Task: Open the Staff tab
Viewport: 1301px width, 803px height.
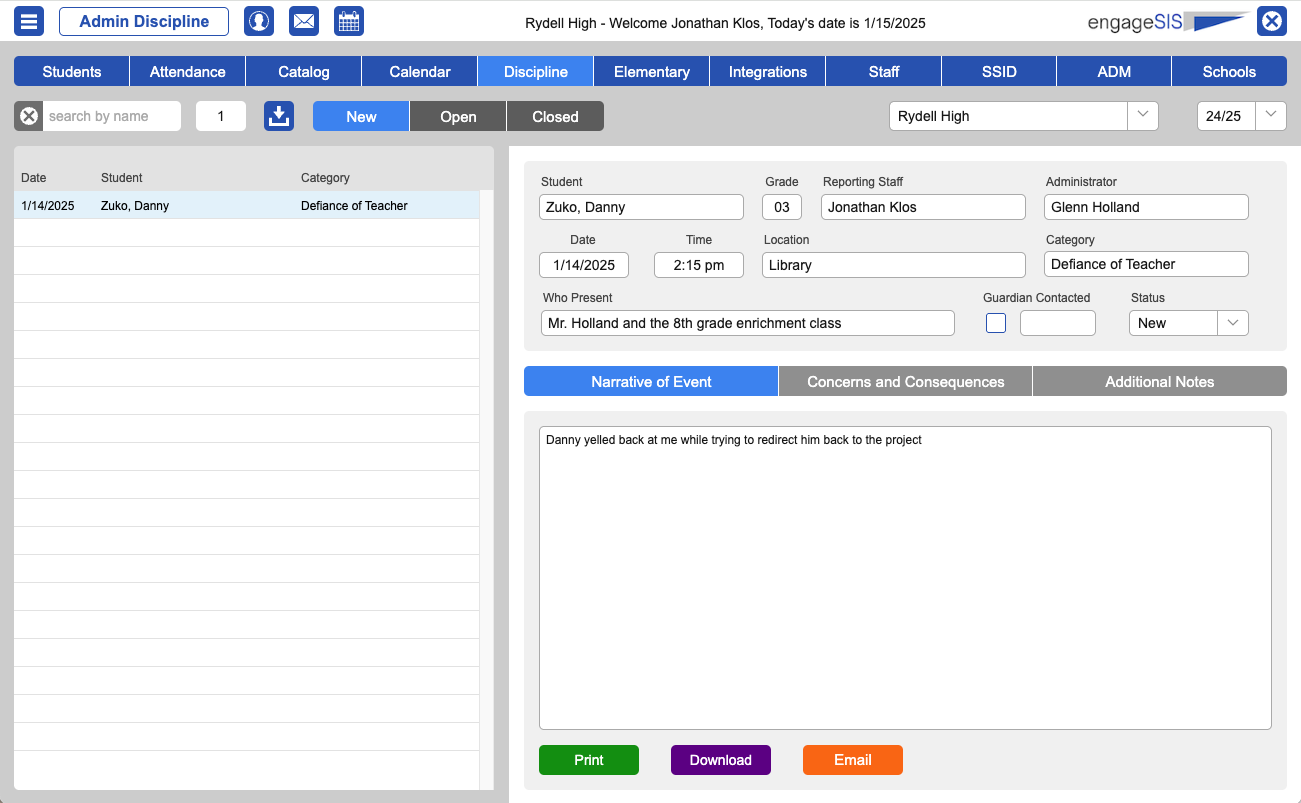Action: [x=884, y=72]
